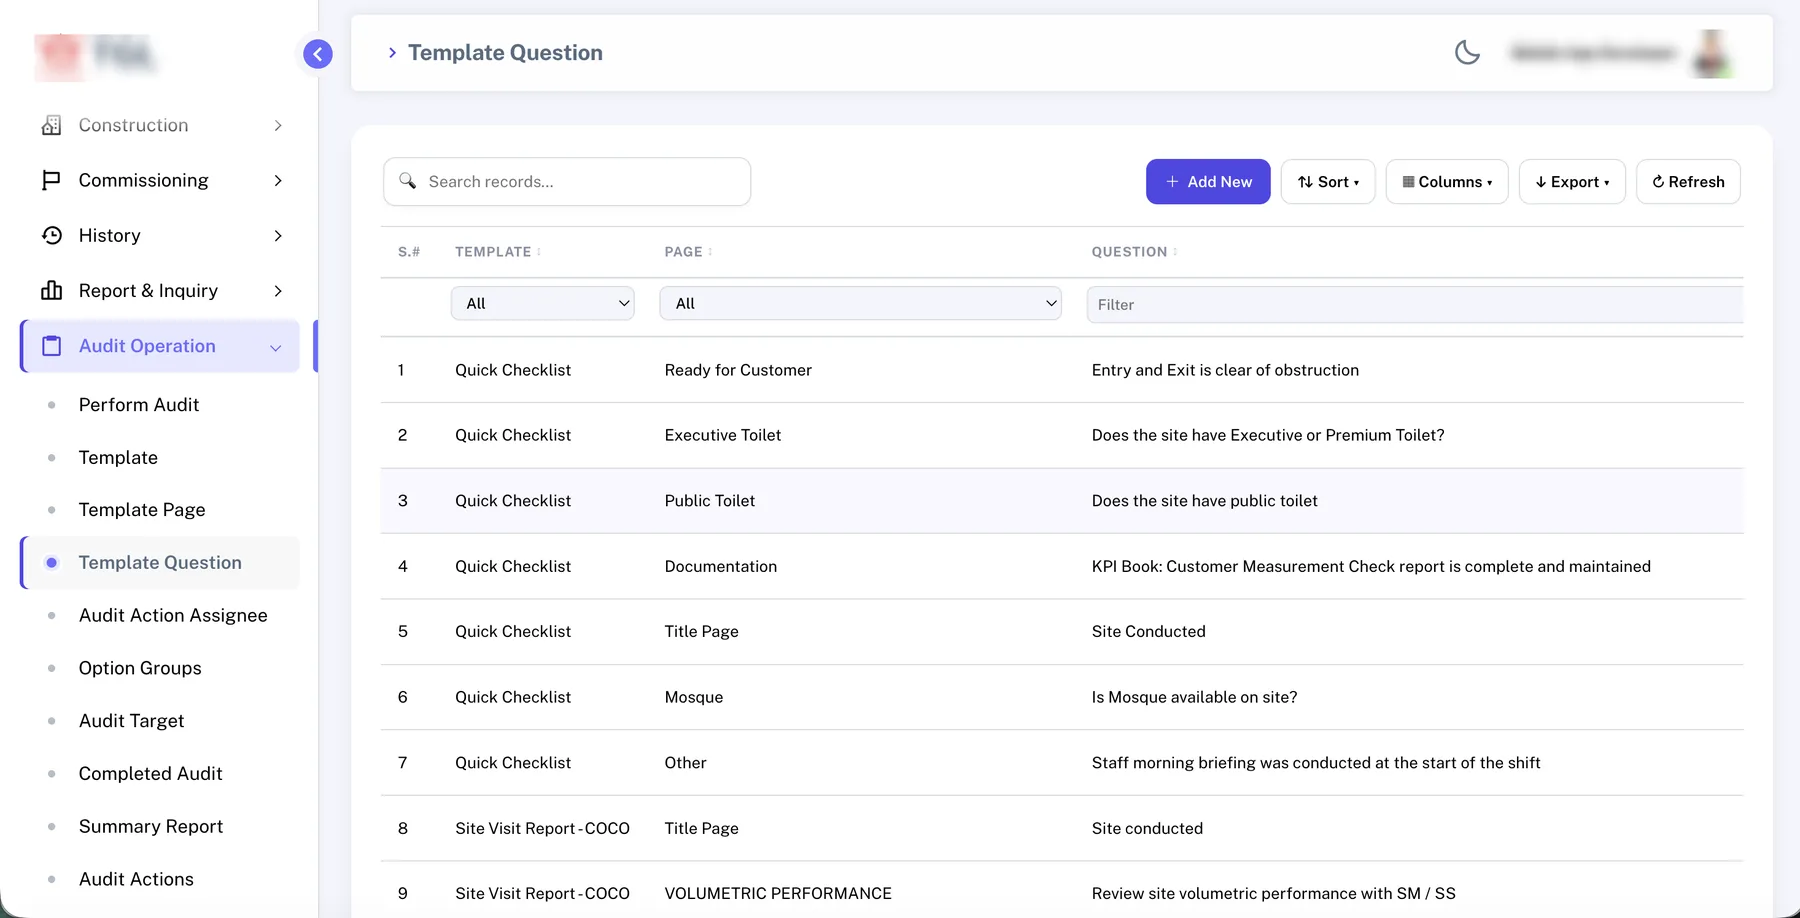Click the Construction building icon
The width and height of the screenshot is (1800, 918).
tap(51, 125)
